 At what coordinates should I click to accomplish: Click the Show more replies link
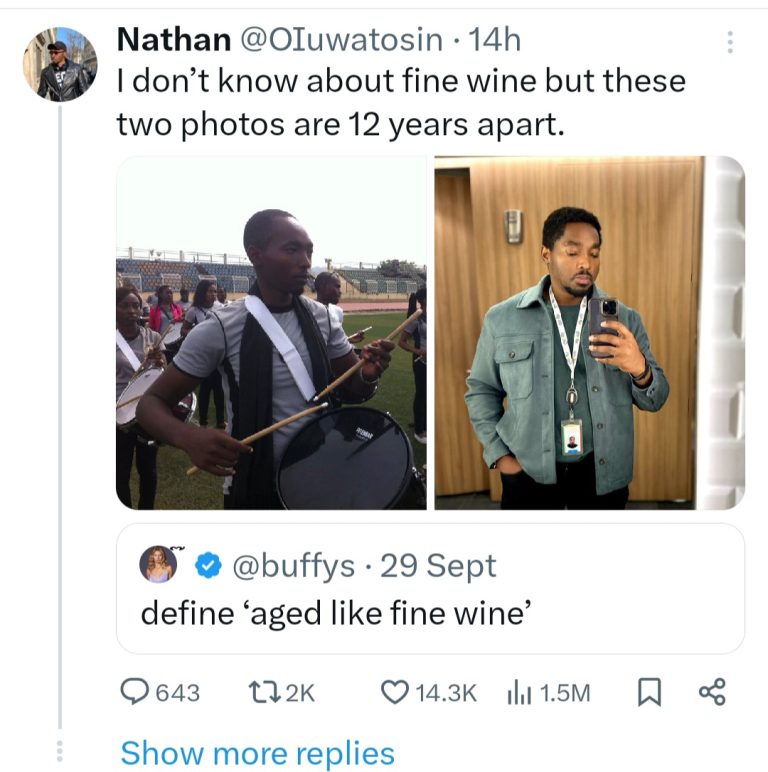point(257,752)
